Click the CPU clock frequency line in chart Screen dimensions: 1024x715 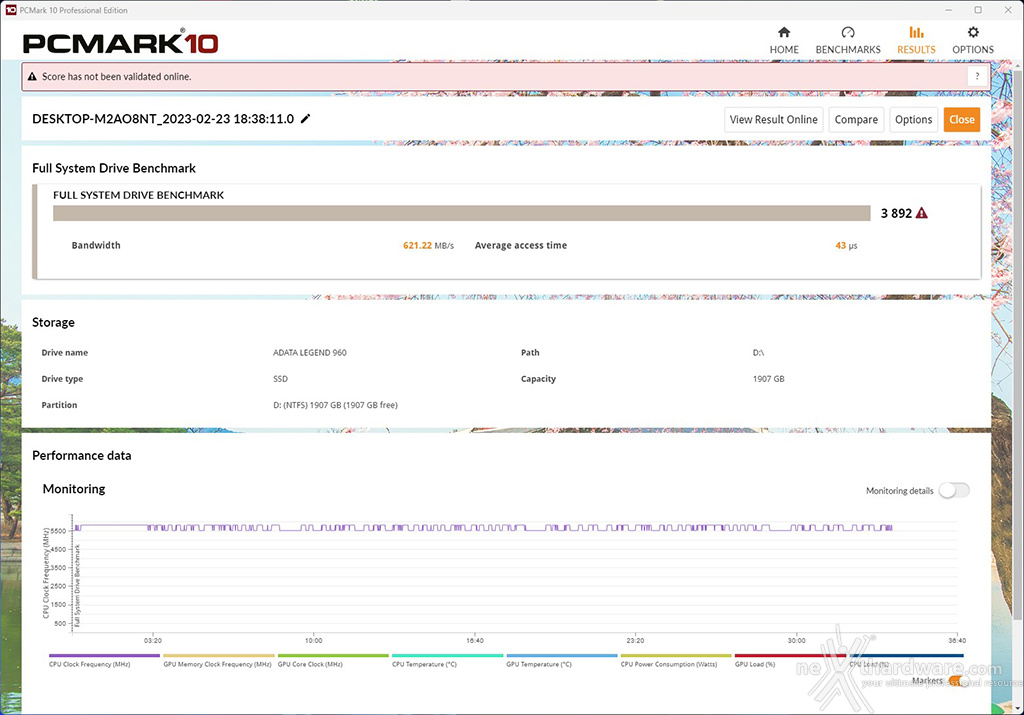483,528
